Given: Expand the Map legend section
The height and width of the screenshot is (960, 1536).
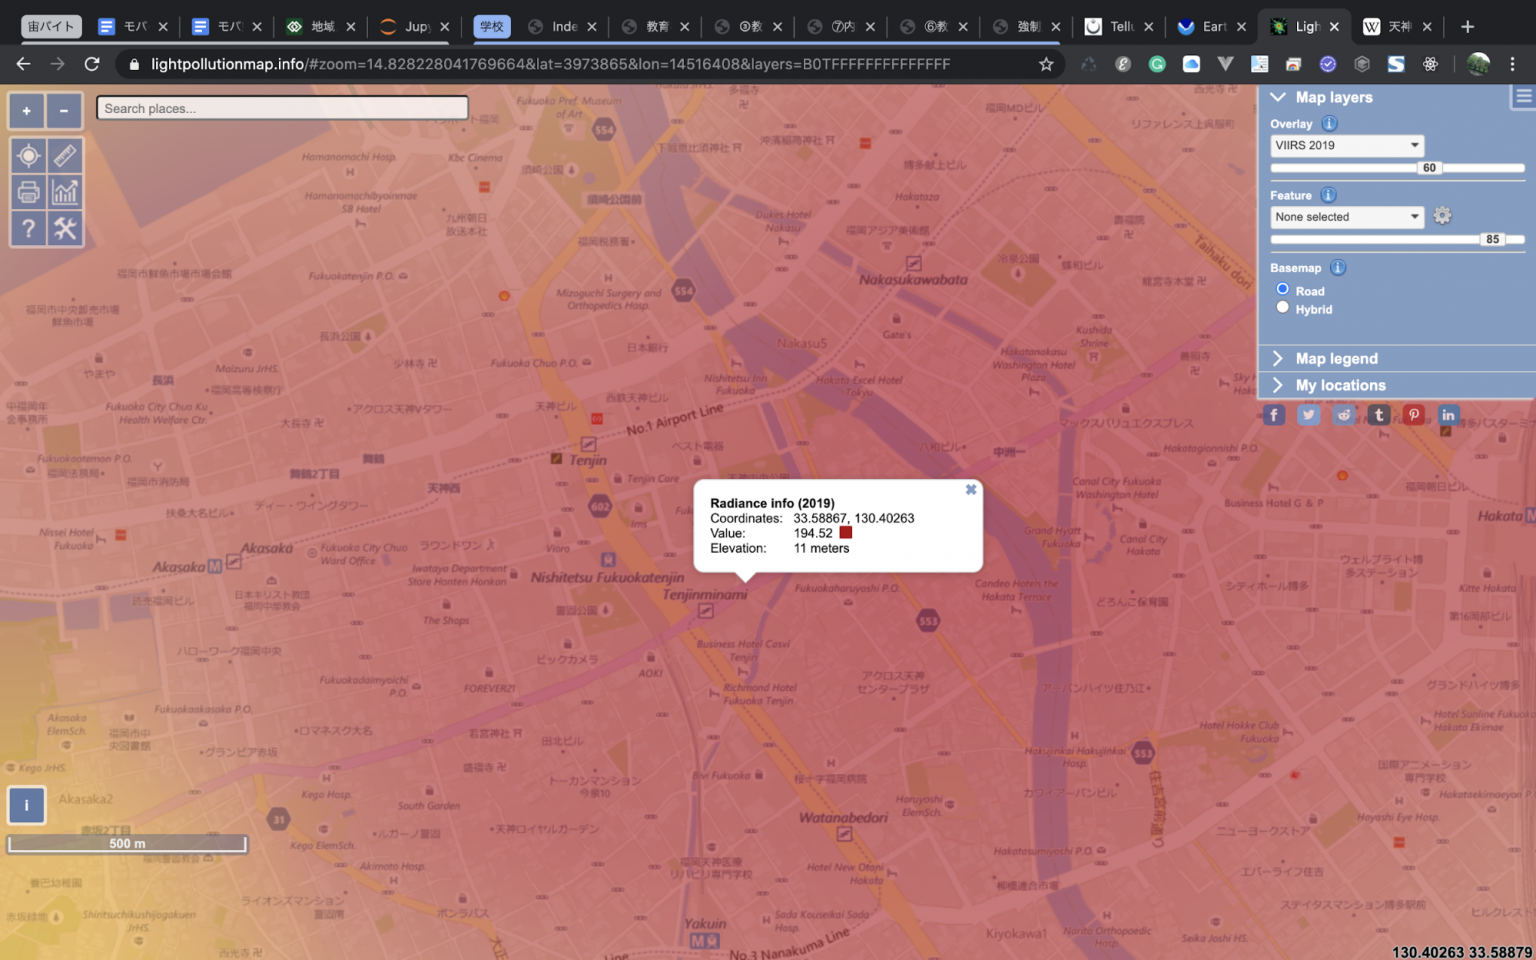Looking at the screenshot, I should pyautogui.click(x=1396, y=358).
